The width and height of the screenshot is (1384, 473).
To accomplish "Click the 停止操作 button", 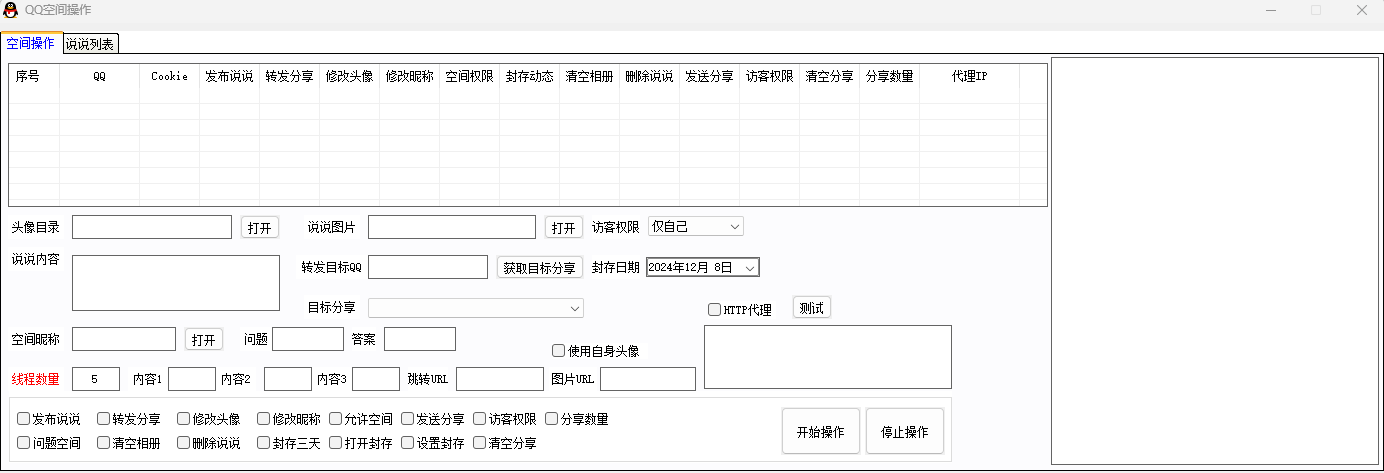I will point(904,432).
